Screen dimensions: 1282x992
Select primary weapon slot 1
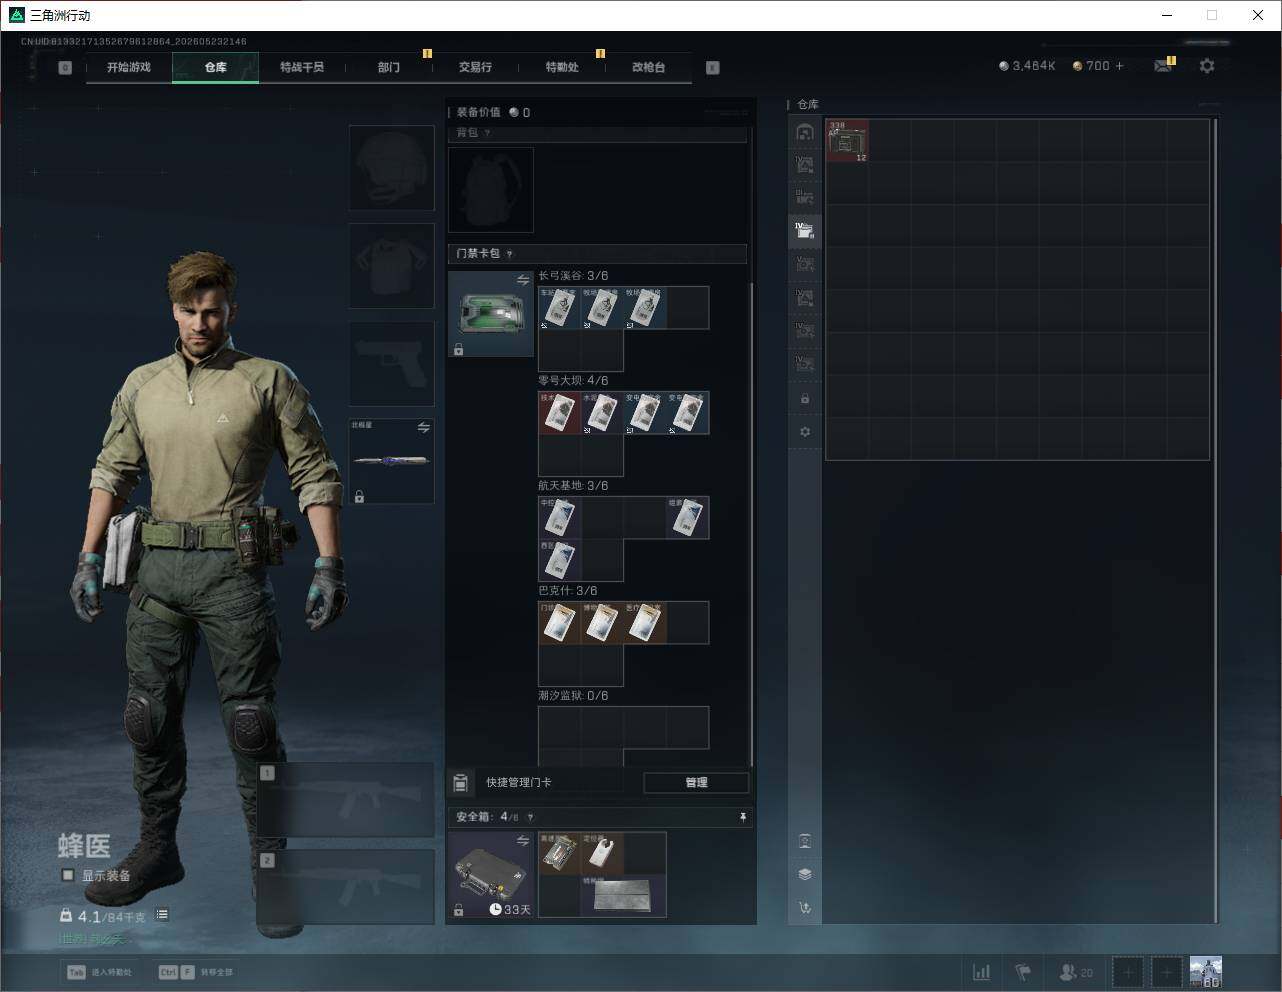tap(346, 800)
